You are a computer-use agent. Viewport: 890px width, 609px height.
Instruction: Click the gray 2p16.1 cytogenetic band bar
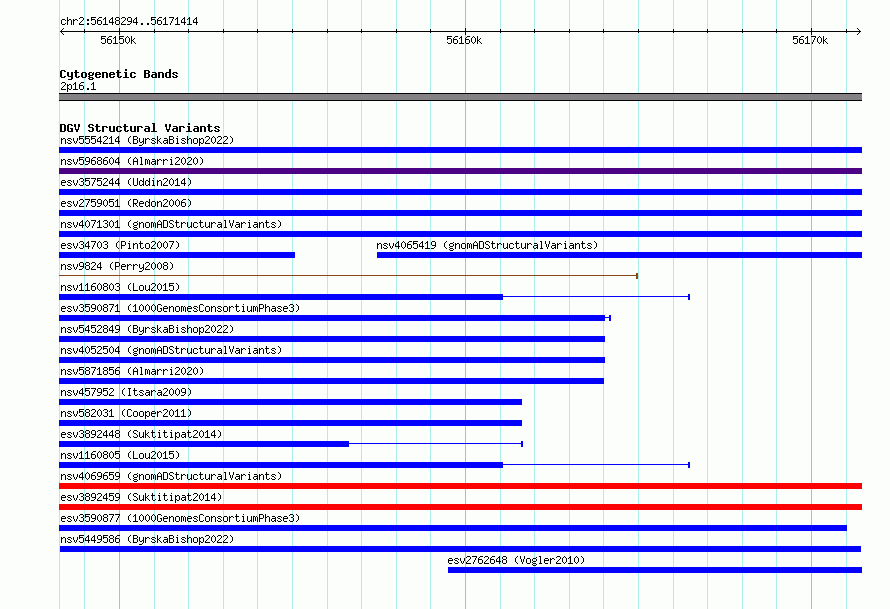[460, 97]
